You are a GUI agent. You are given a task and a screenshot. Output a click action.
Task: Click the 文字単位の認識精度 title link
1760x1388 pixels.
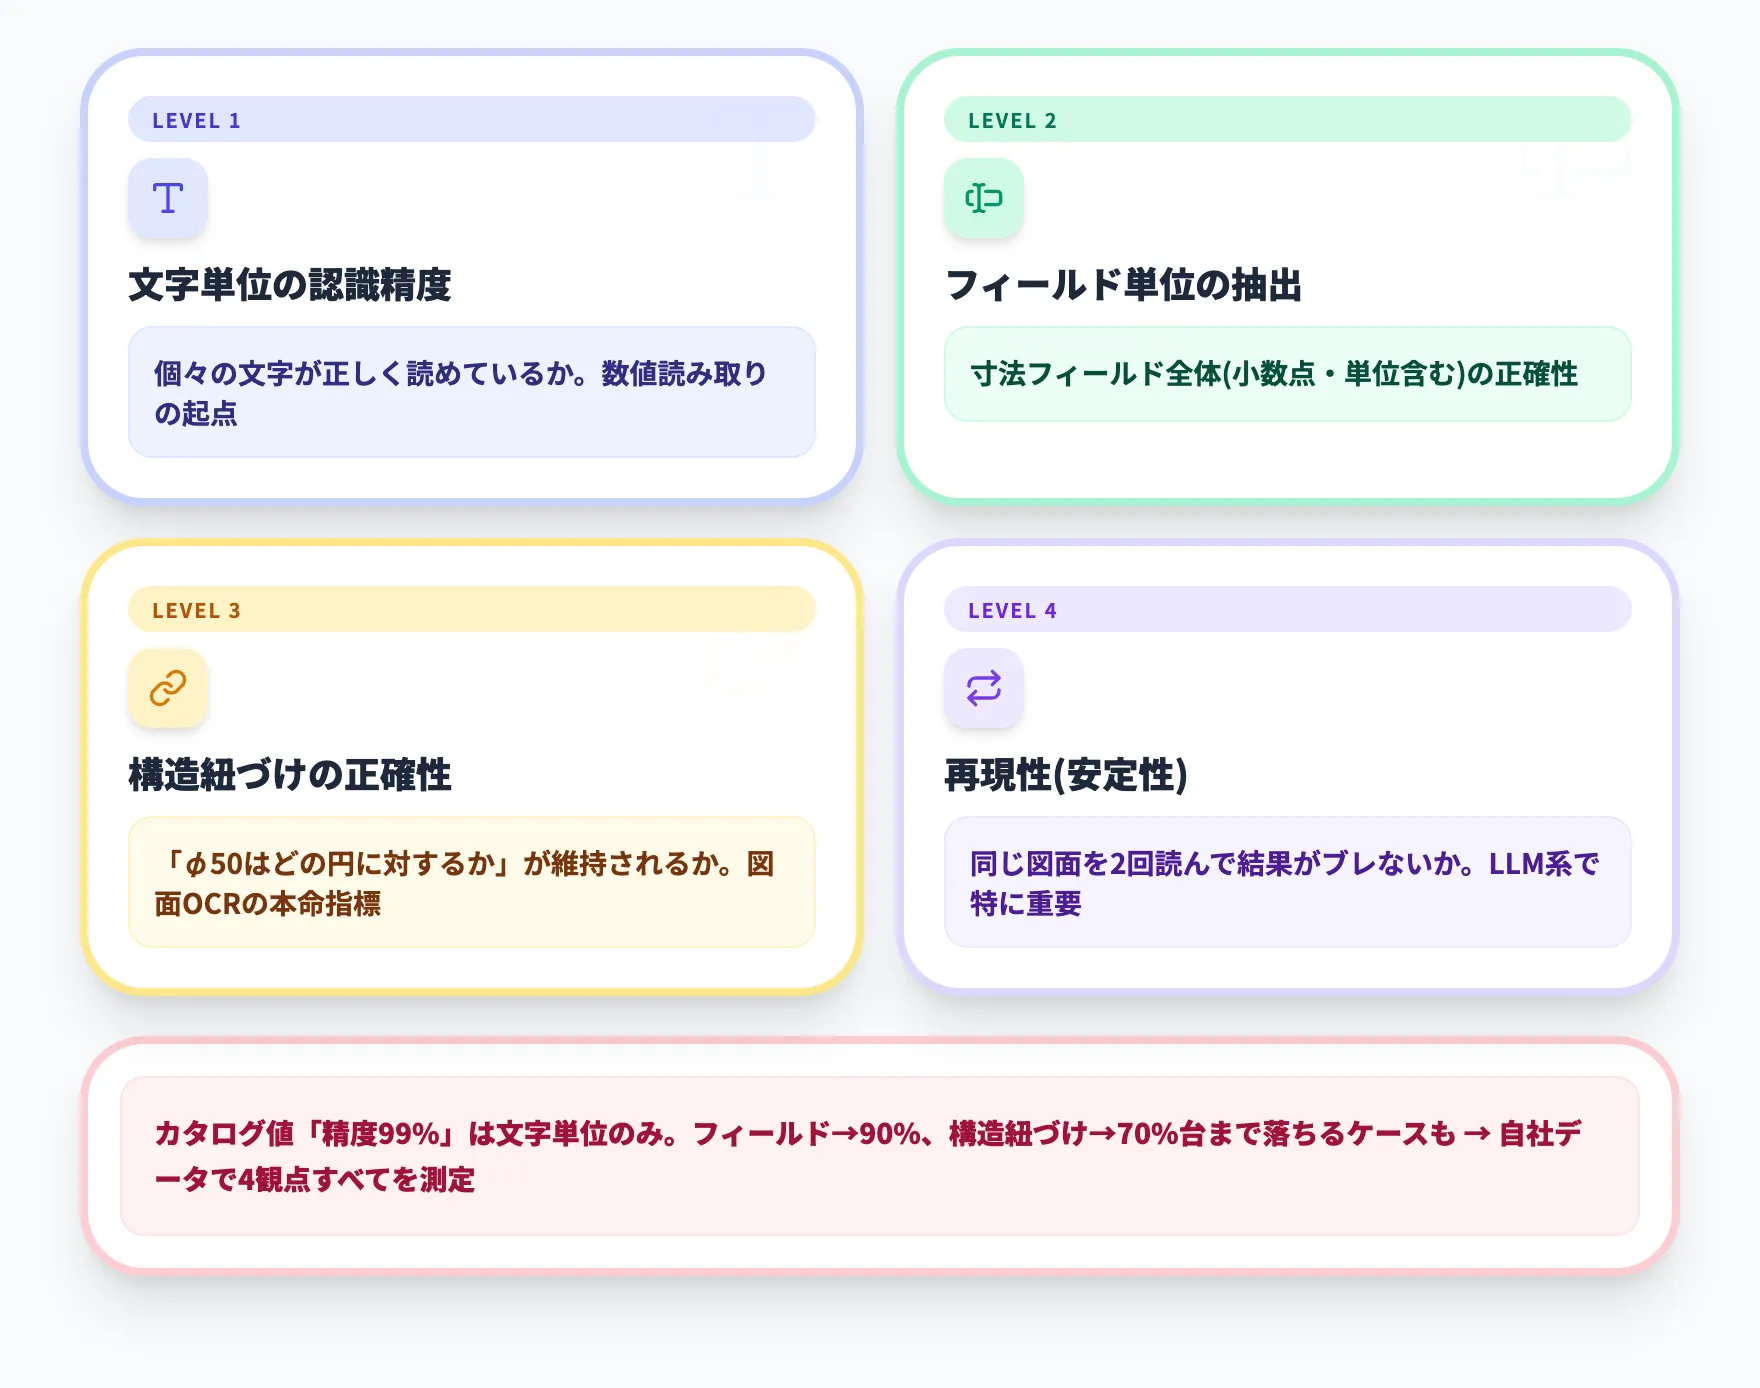pyautogui.click(x=300, y=284)
